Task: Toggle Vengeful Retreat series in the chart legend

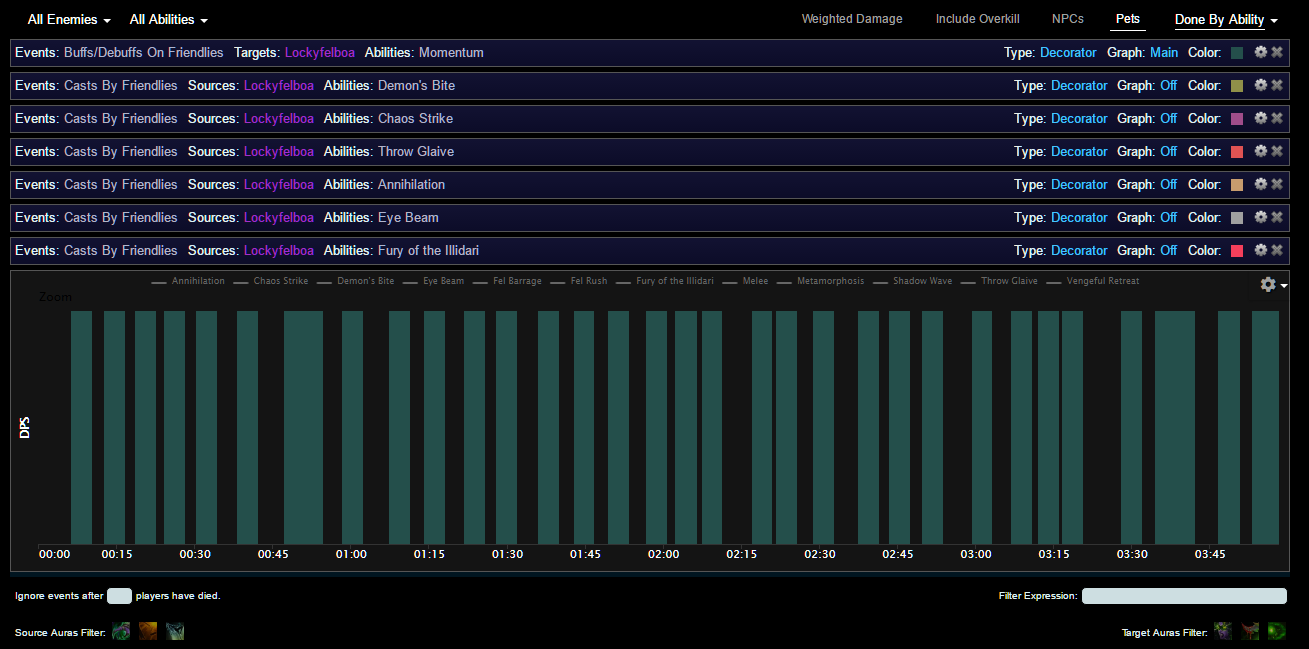Action: (x=1093, y=281)
